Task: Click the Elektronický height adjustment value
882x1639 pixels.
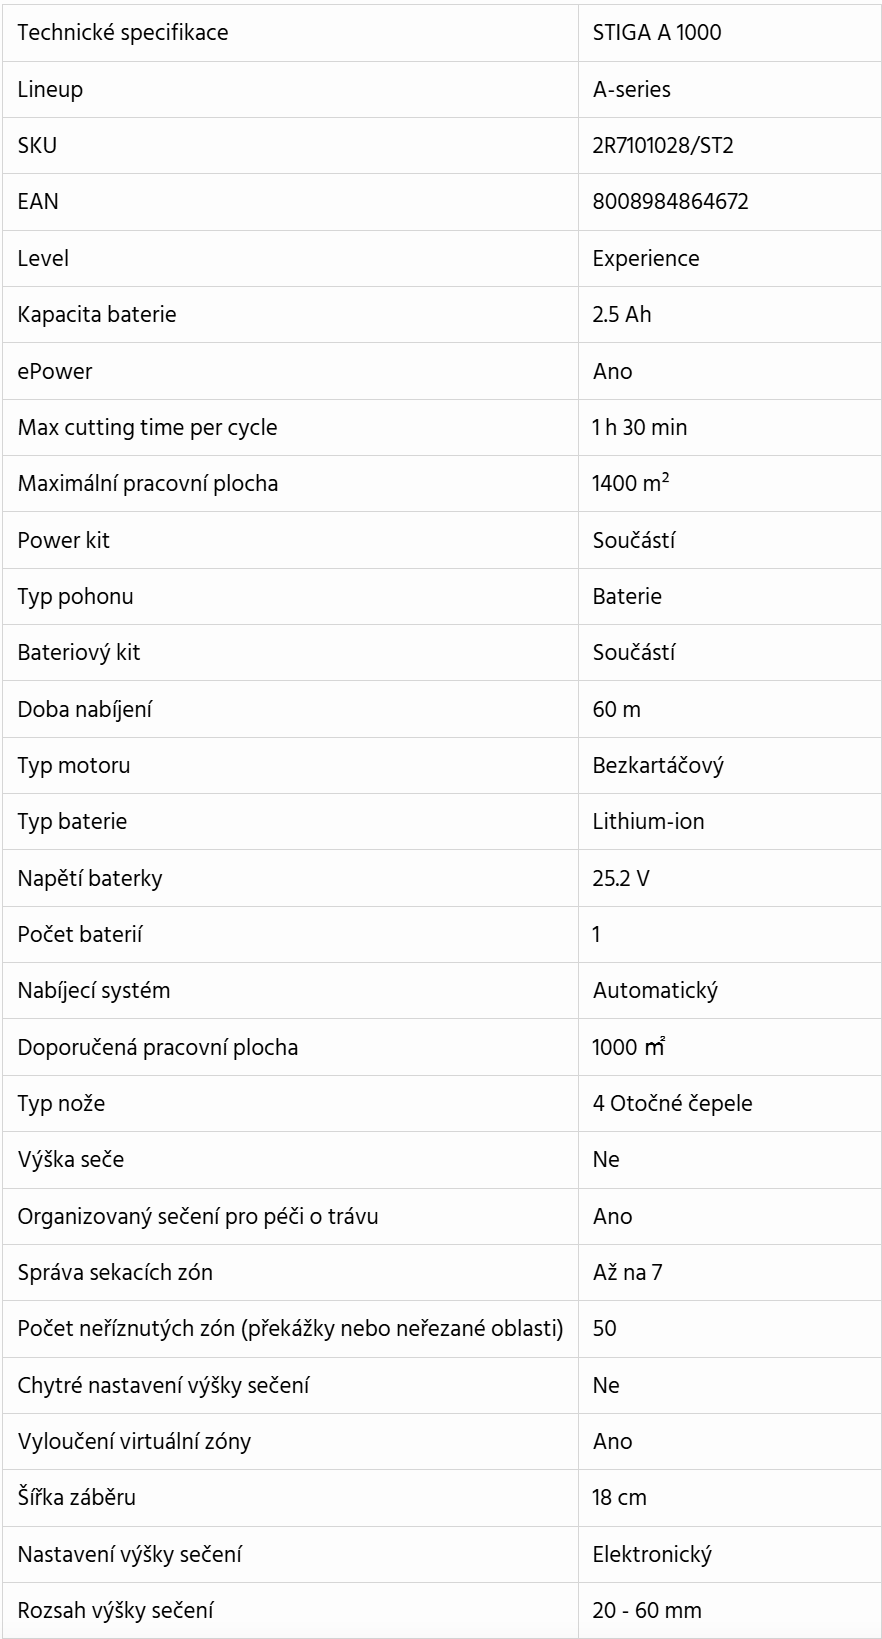Action: coord(653,1555)
